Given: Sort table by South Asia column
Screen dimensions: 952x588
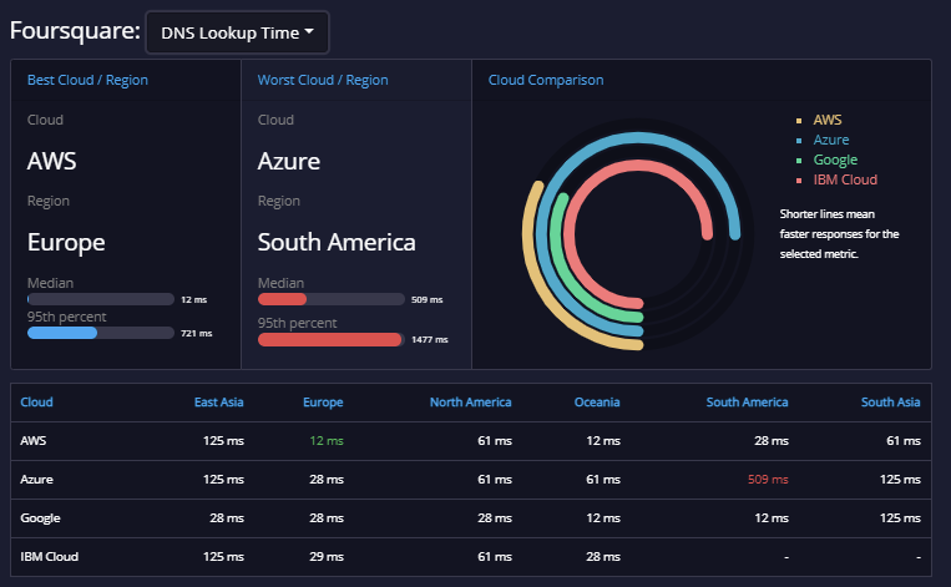Looking at the screenshot, I should click(890, 402).
